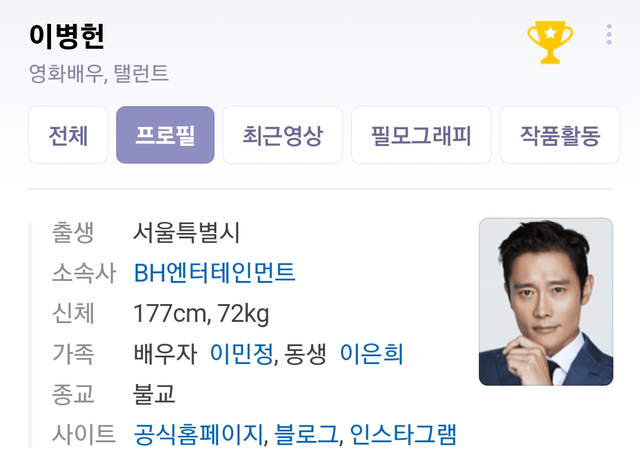Image resolution: width=640 pixels, height=463 pixels.
Task: Switch to the 최근영상 tab
Action: click(282, 135)
